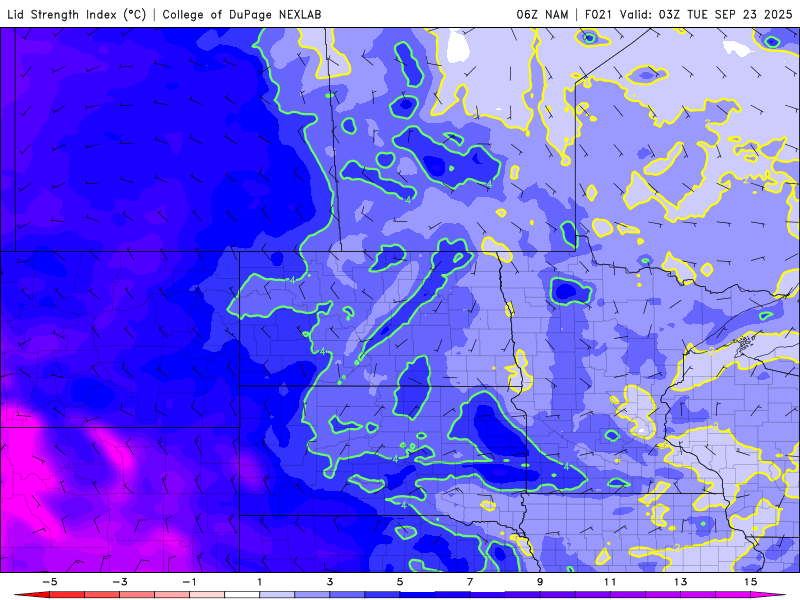
Task: Click the '06Z NAM' model run text
Action: point(542,14)
